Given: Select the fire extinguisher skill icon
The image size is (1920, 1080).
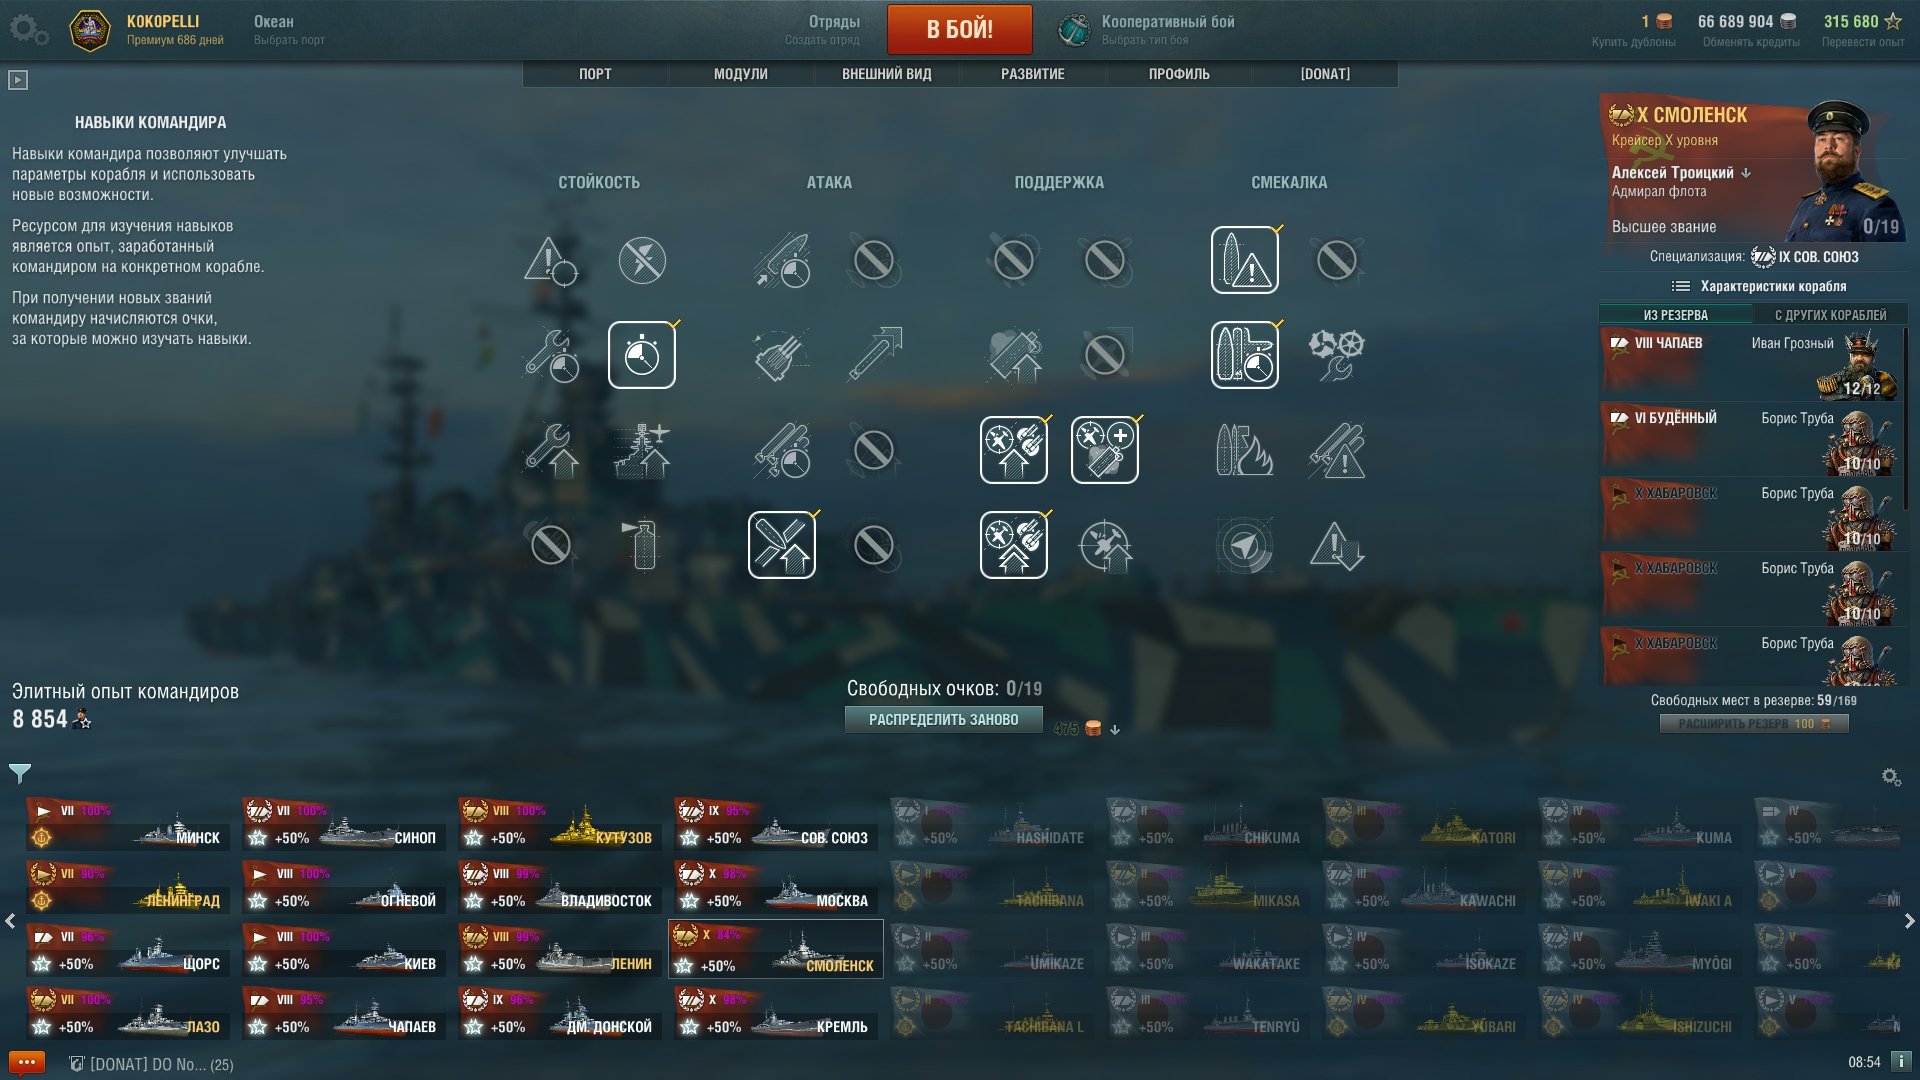Looking at the screenshot, I should click(642, 545).
